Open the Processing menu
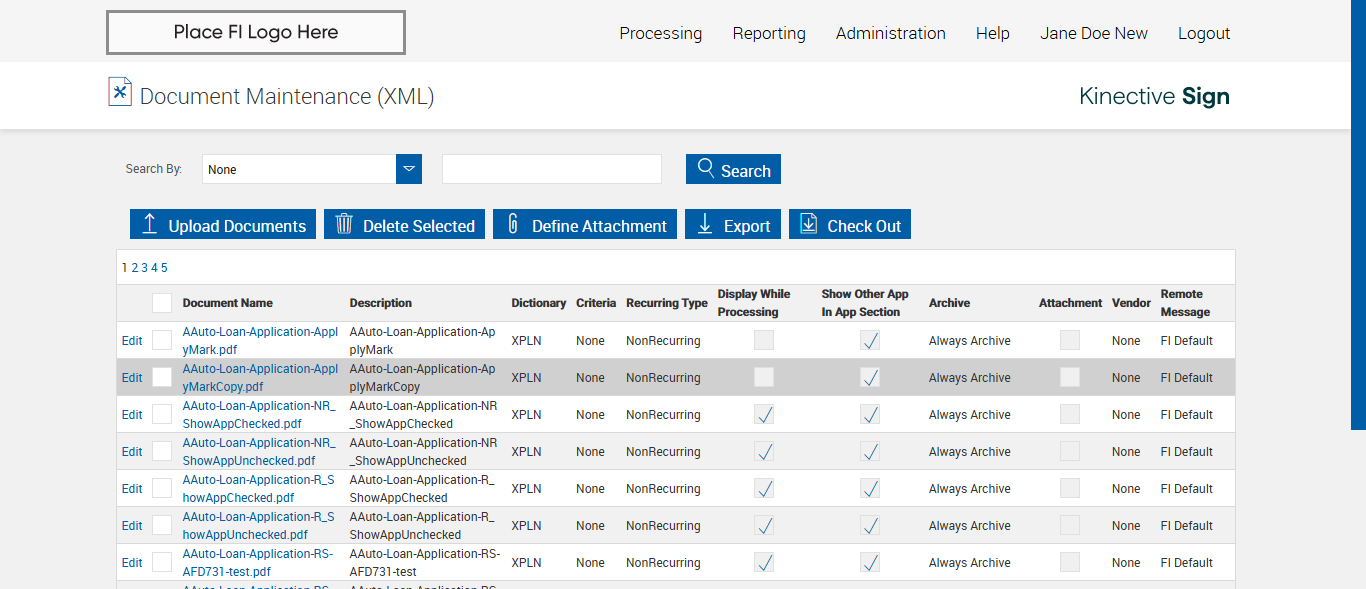1366x589 pixels. pos(660,33)
